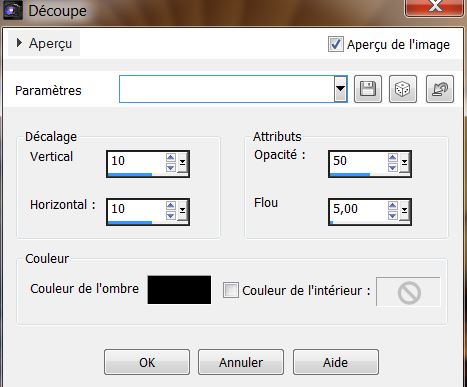Screen dimensions: 467x387
Task: Decrease Horizontal offset with down arrow
Action: tap(171, 216)
